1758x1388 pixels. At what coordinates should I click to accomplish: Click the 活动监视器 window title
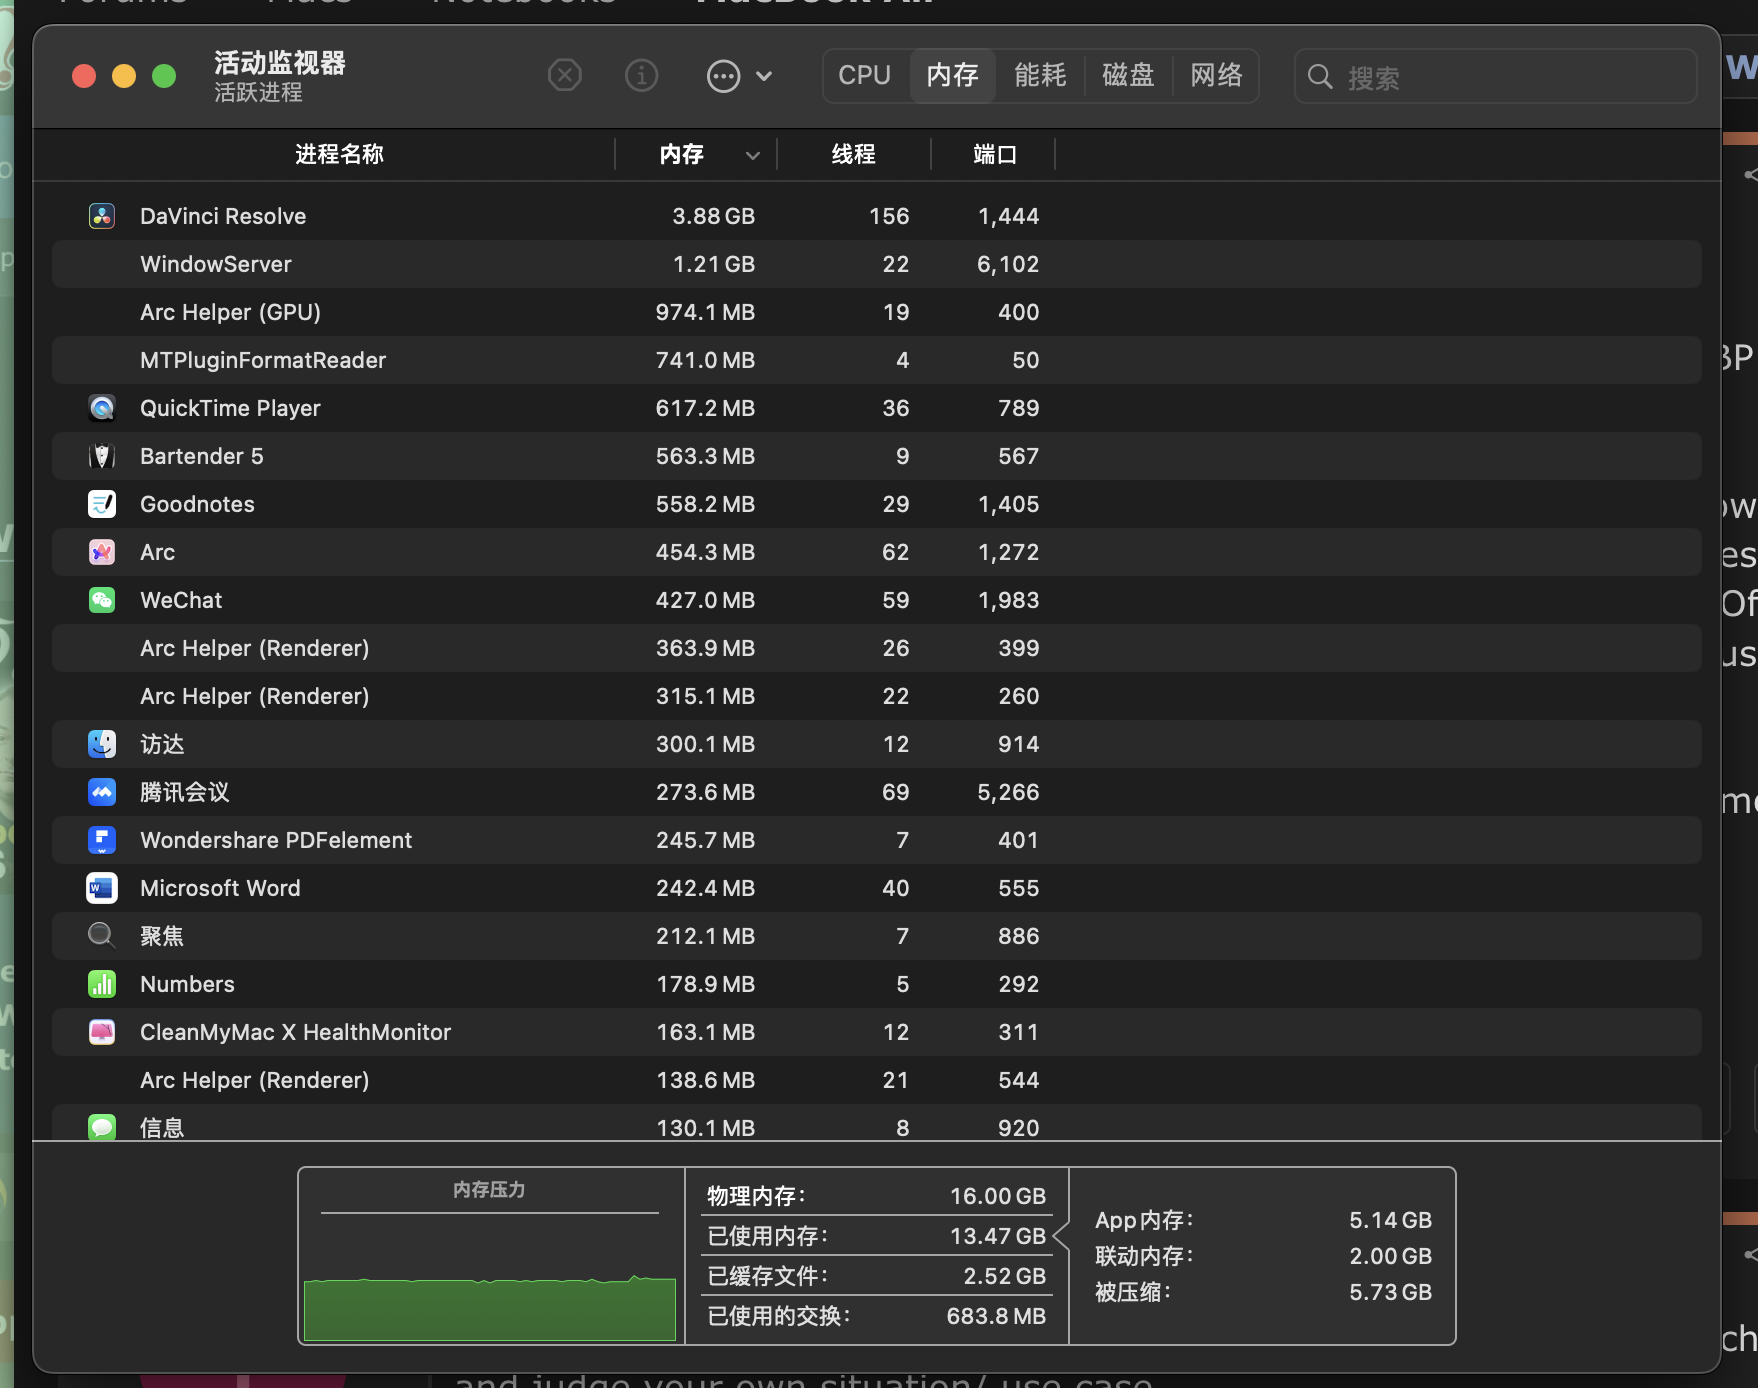pos(279,63)
